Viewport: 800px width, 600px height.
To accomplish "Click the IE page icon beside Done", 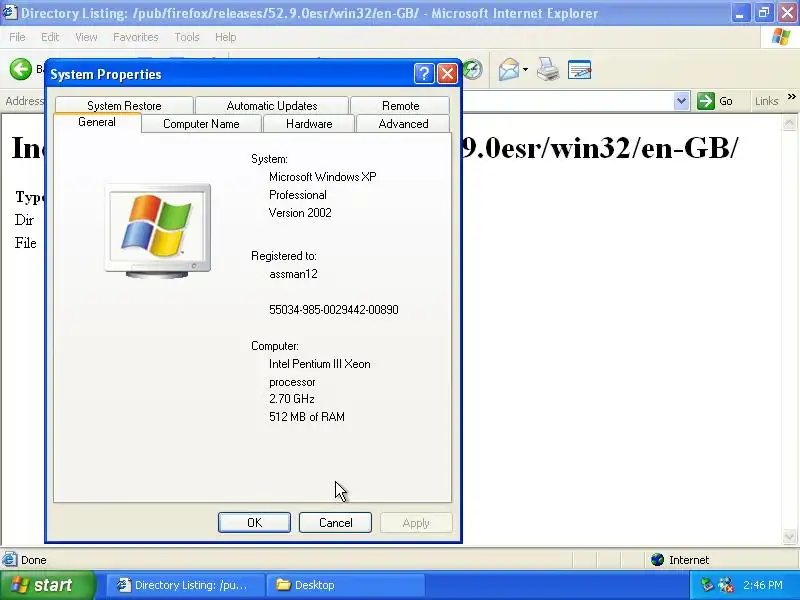I will tap(9, 560).
